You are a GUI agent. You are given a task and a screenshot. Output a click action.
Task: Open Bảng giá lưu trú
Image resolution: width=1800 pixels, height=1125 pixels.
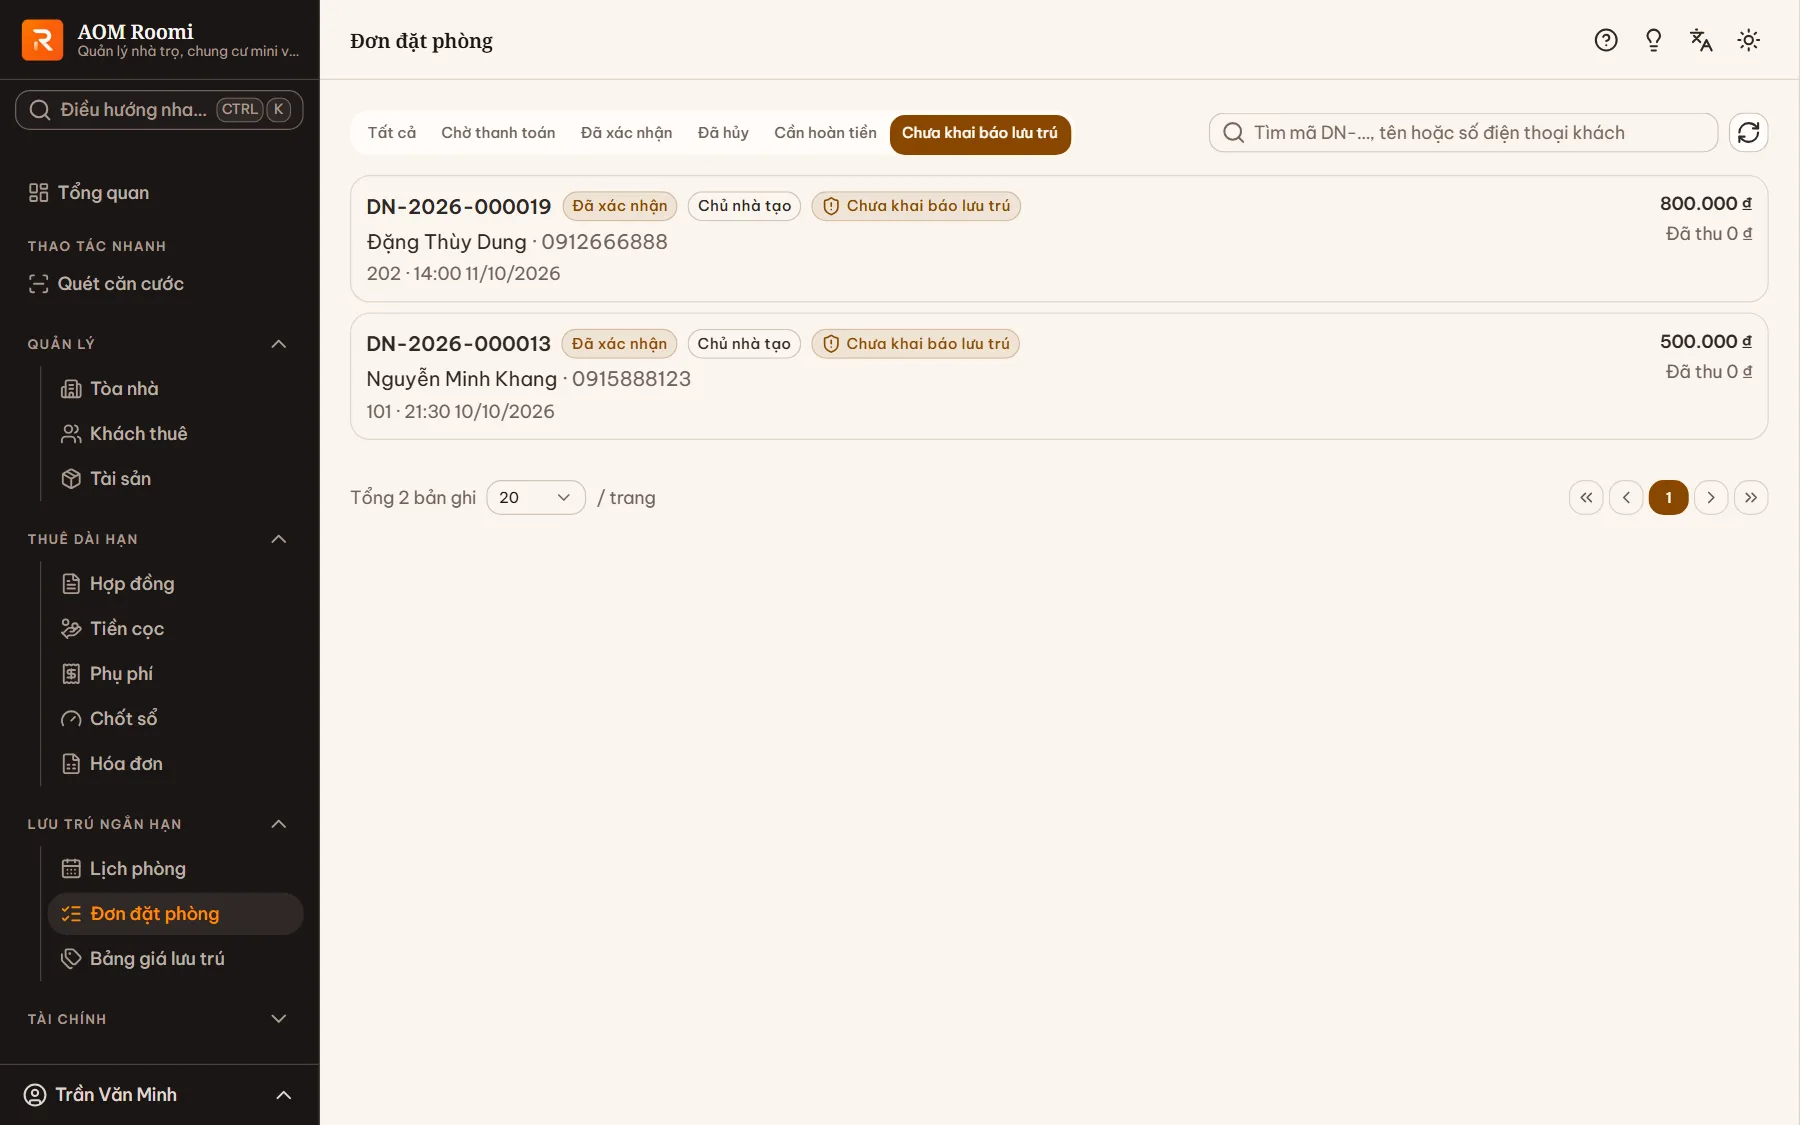pos(176,958)
